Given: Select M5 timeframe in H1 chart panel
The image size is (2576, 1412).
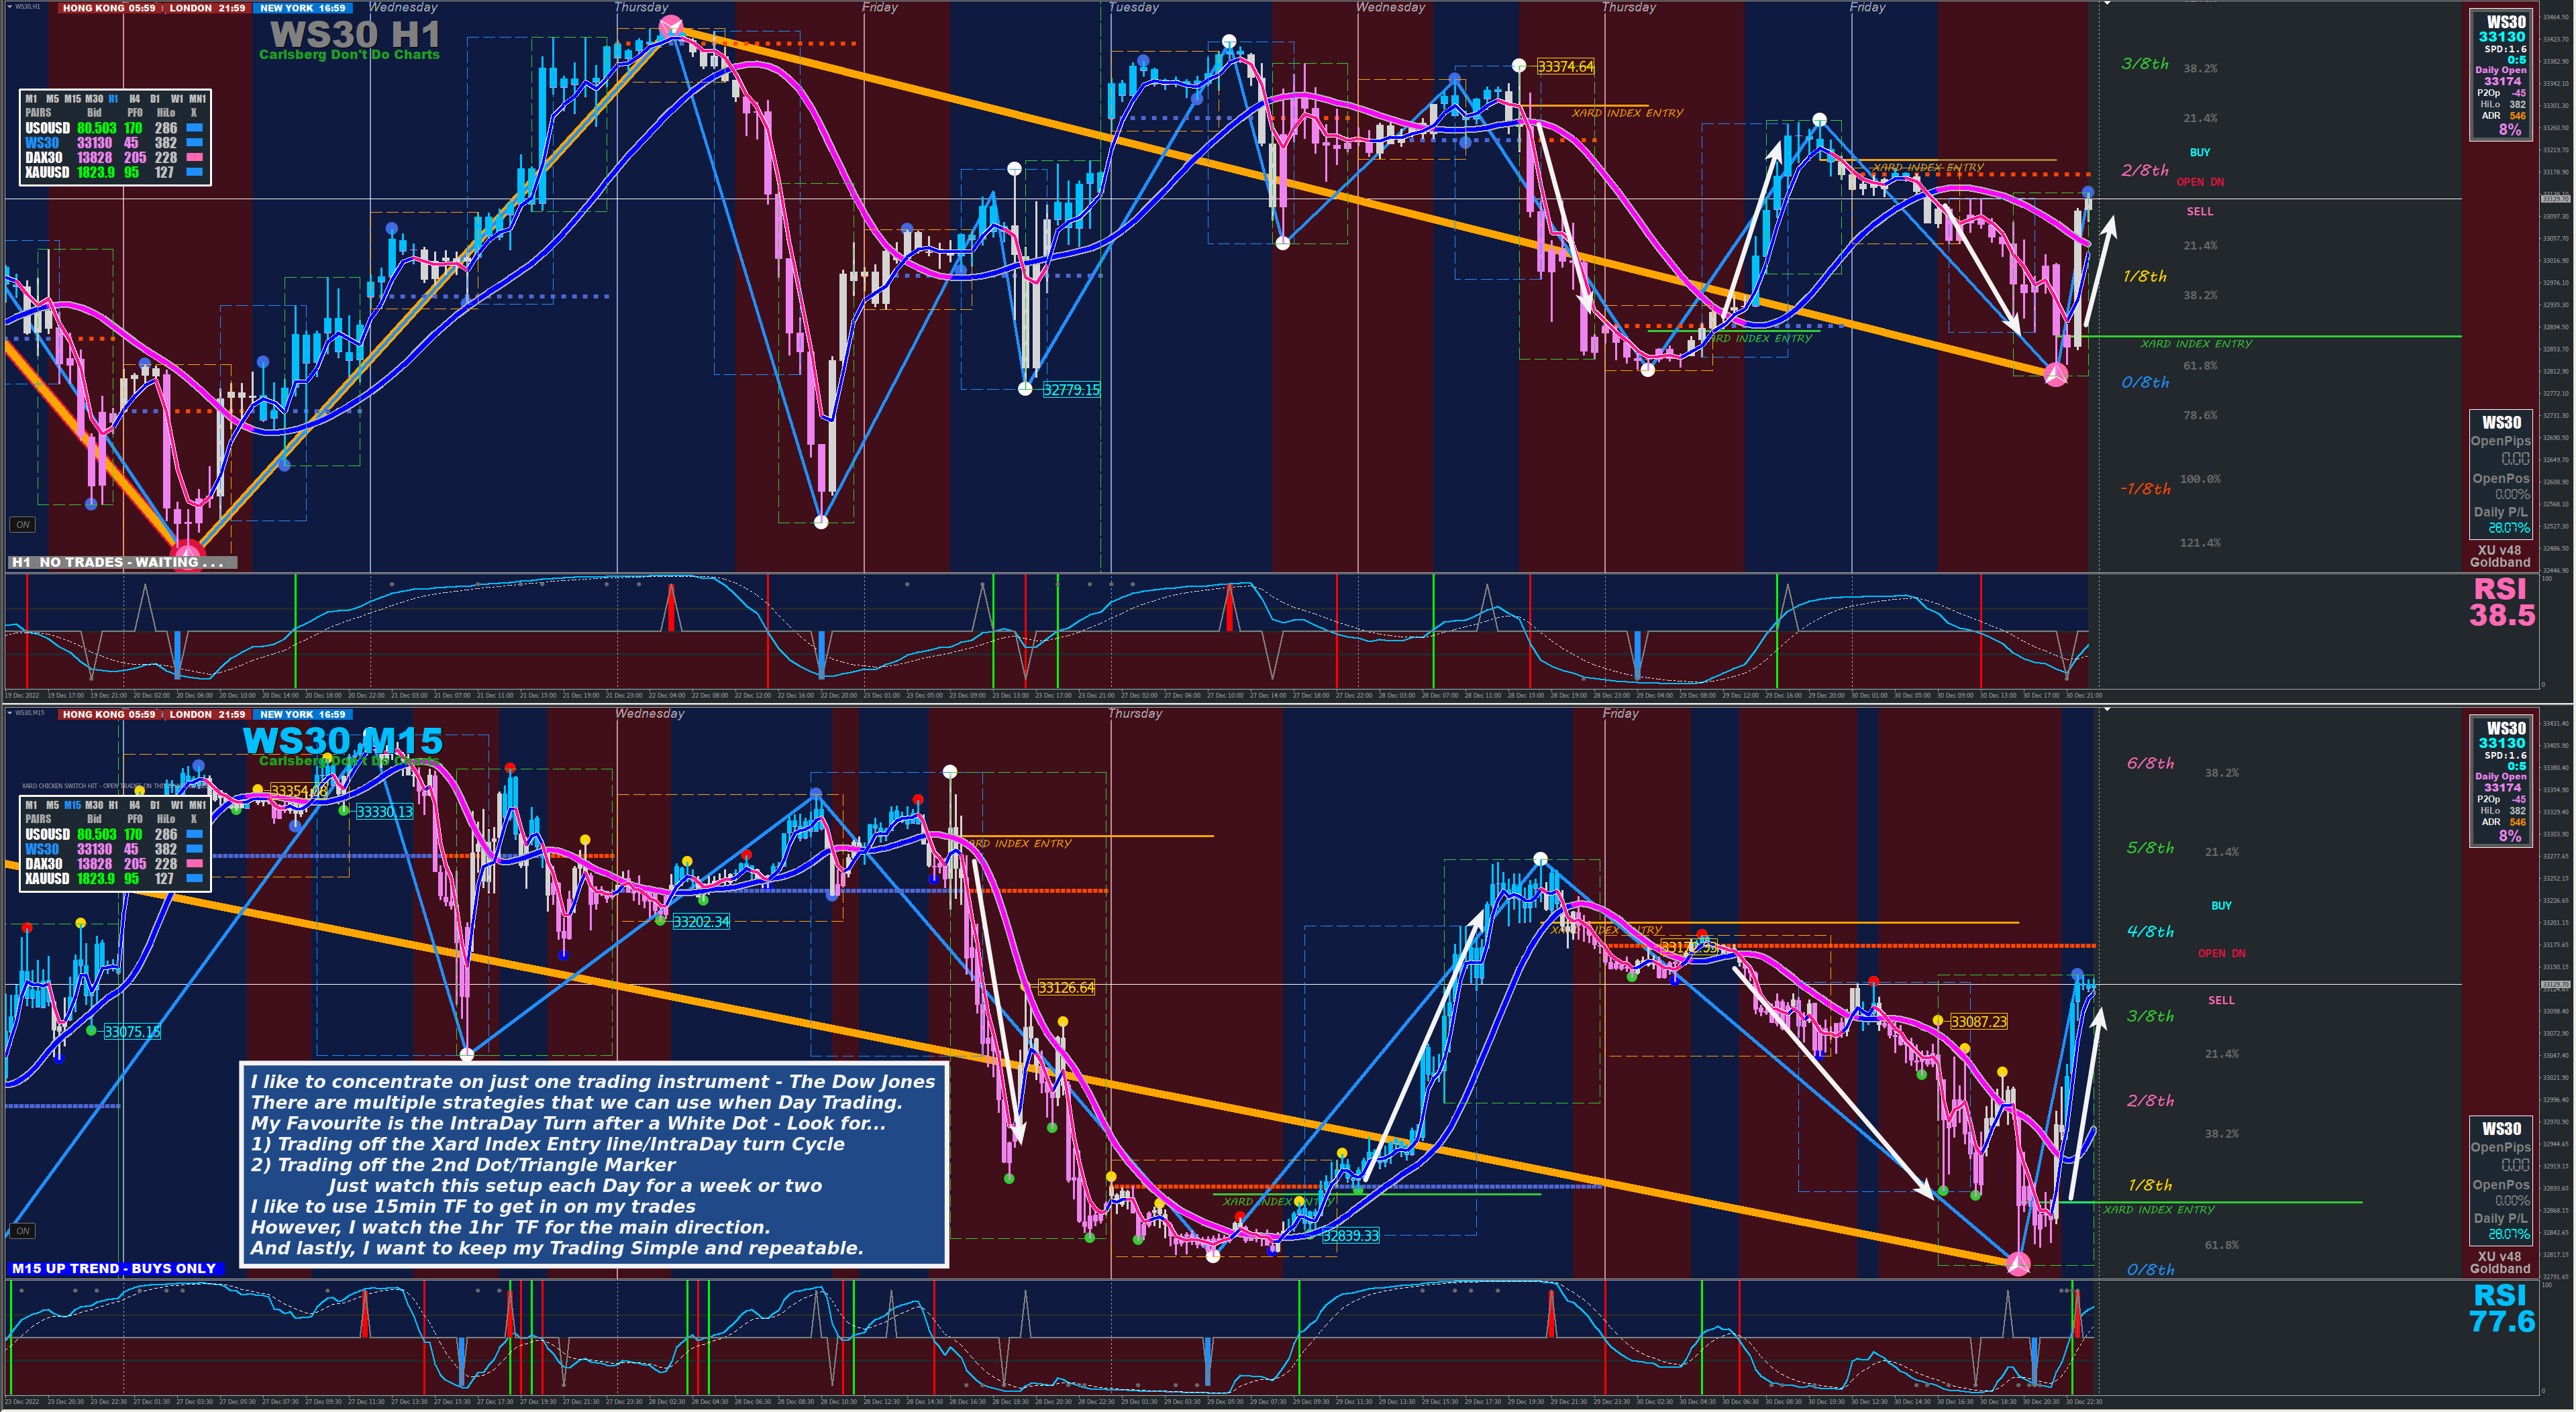Looking at the screenshot, I should pos(52,99).
